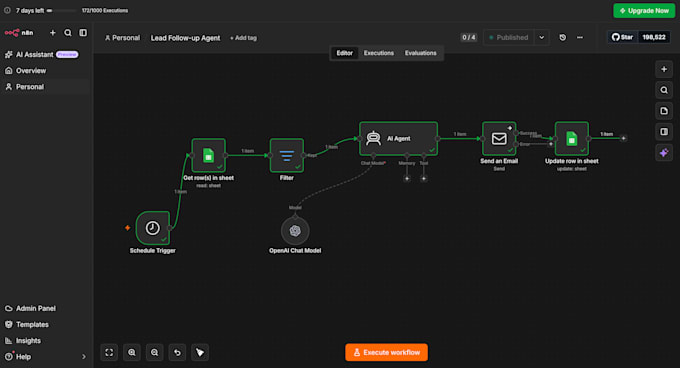Open the three-dot more menu
680x368 pixels.
[x=580, y=38]
